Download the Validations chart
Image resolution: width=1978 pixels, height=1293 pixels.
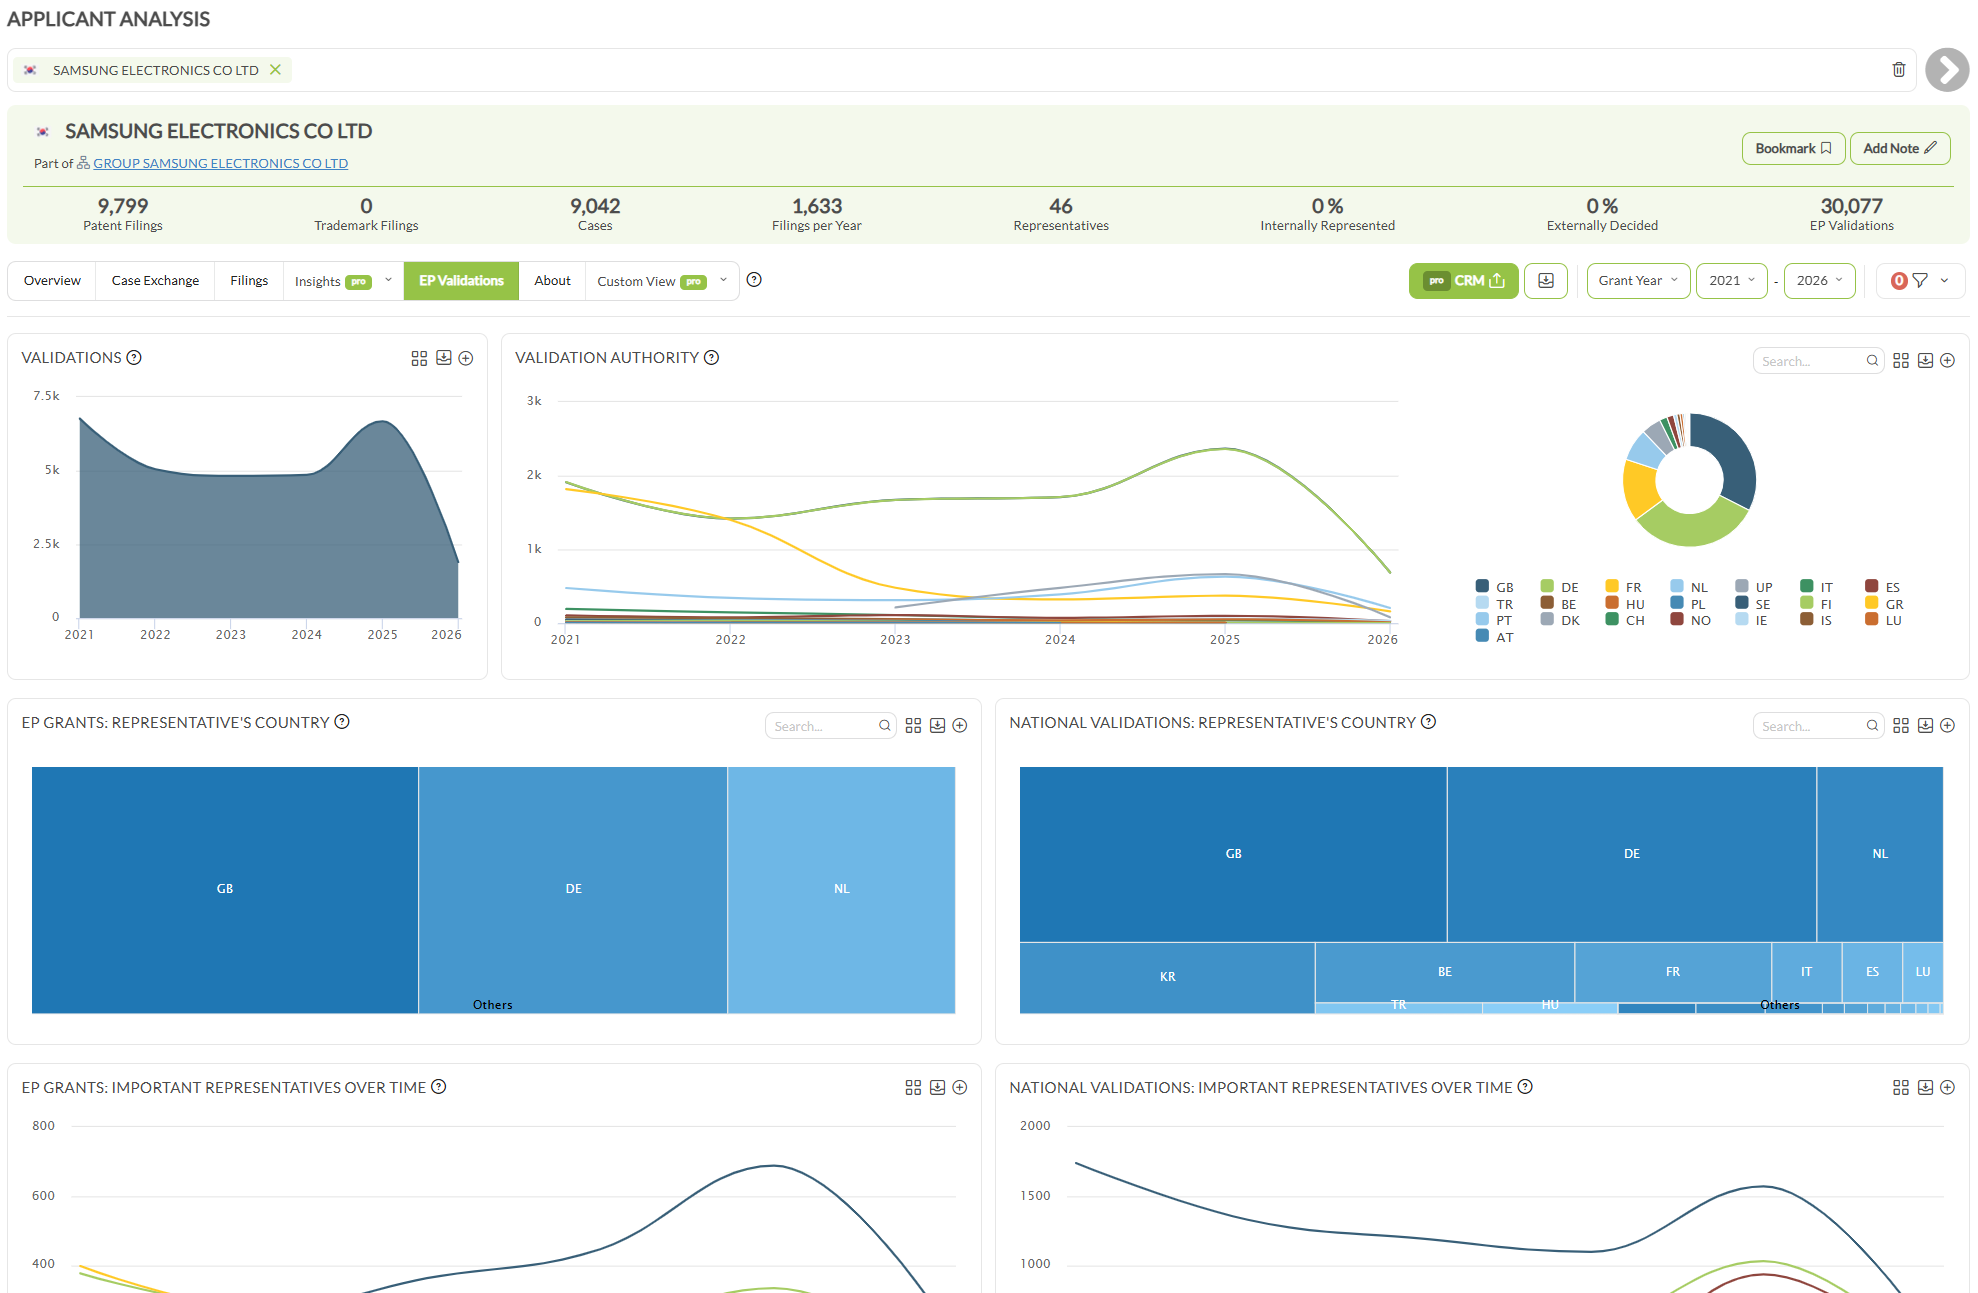(x=443, y=358)
